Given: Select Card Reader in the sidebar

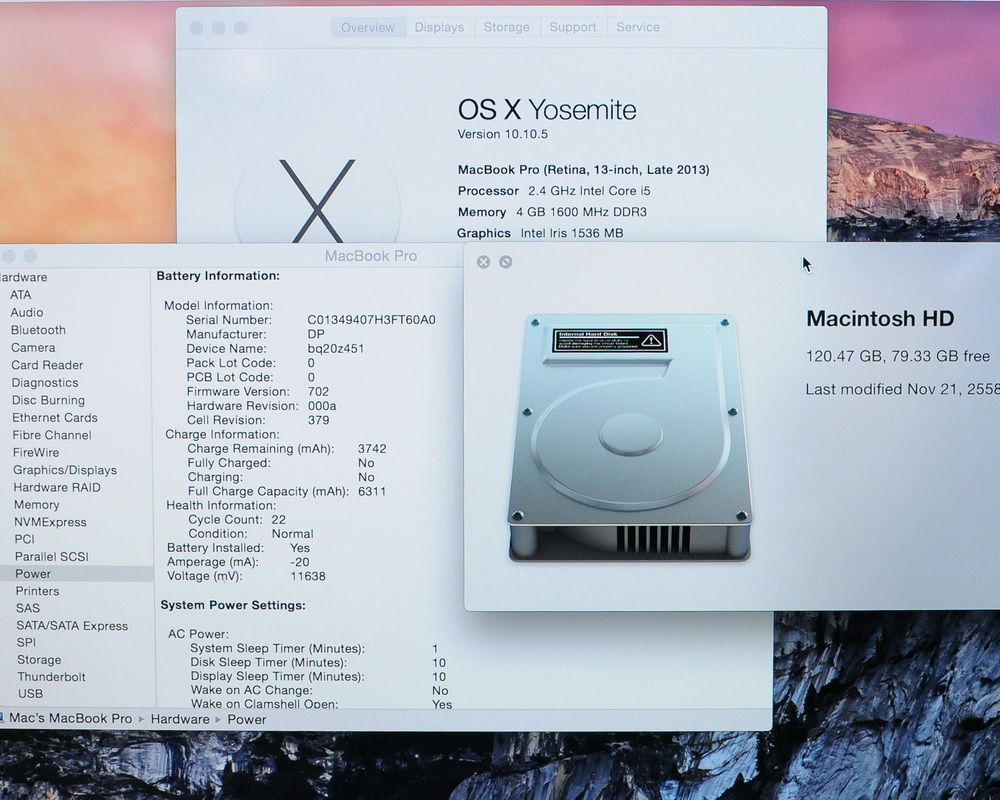Looking at the screenshot, I should pos(47,365).
